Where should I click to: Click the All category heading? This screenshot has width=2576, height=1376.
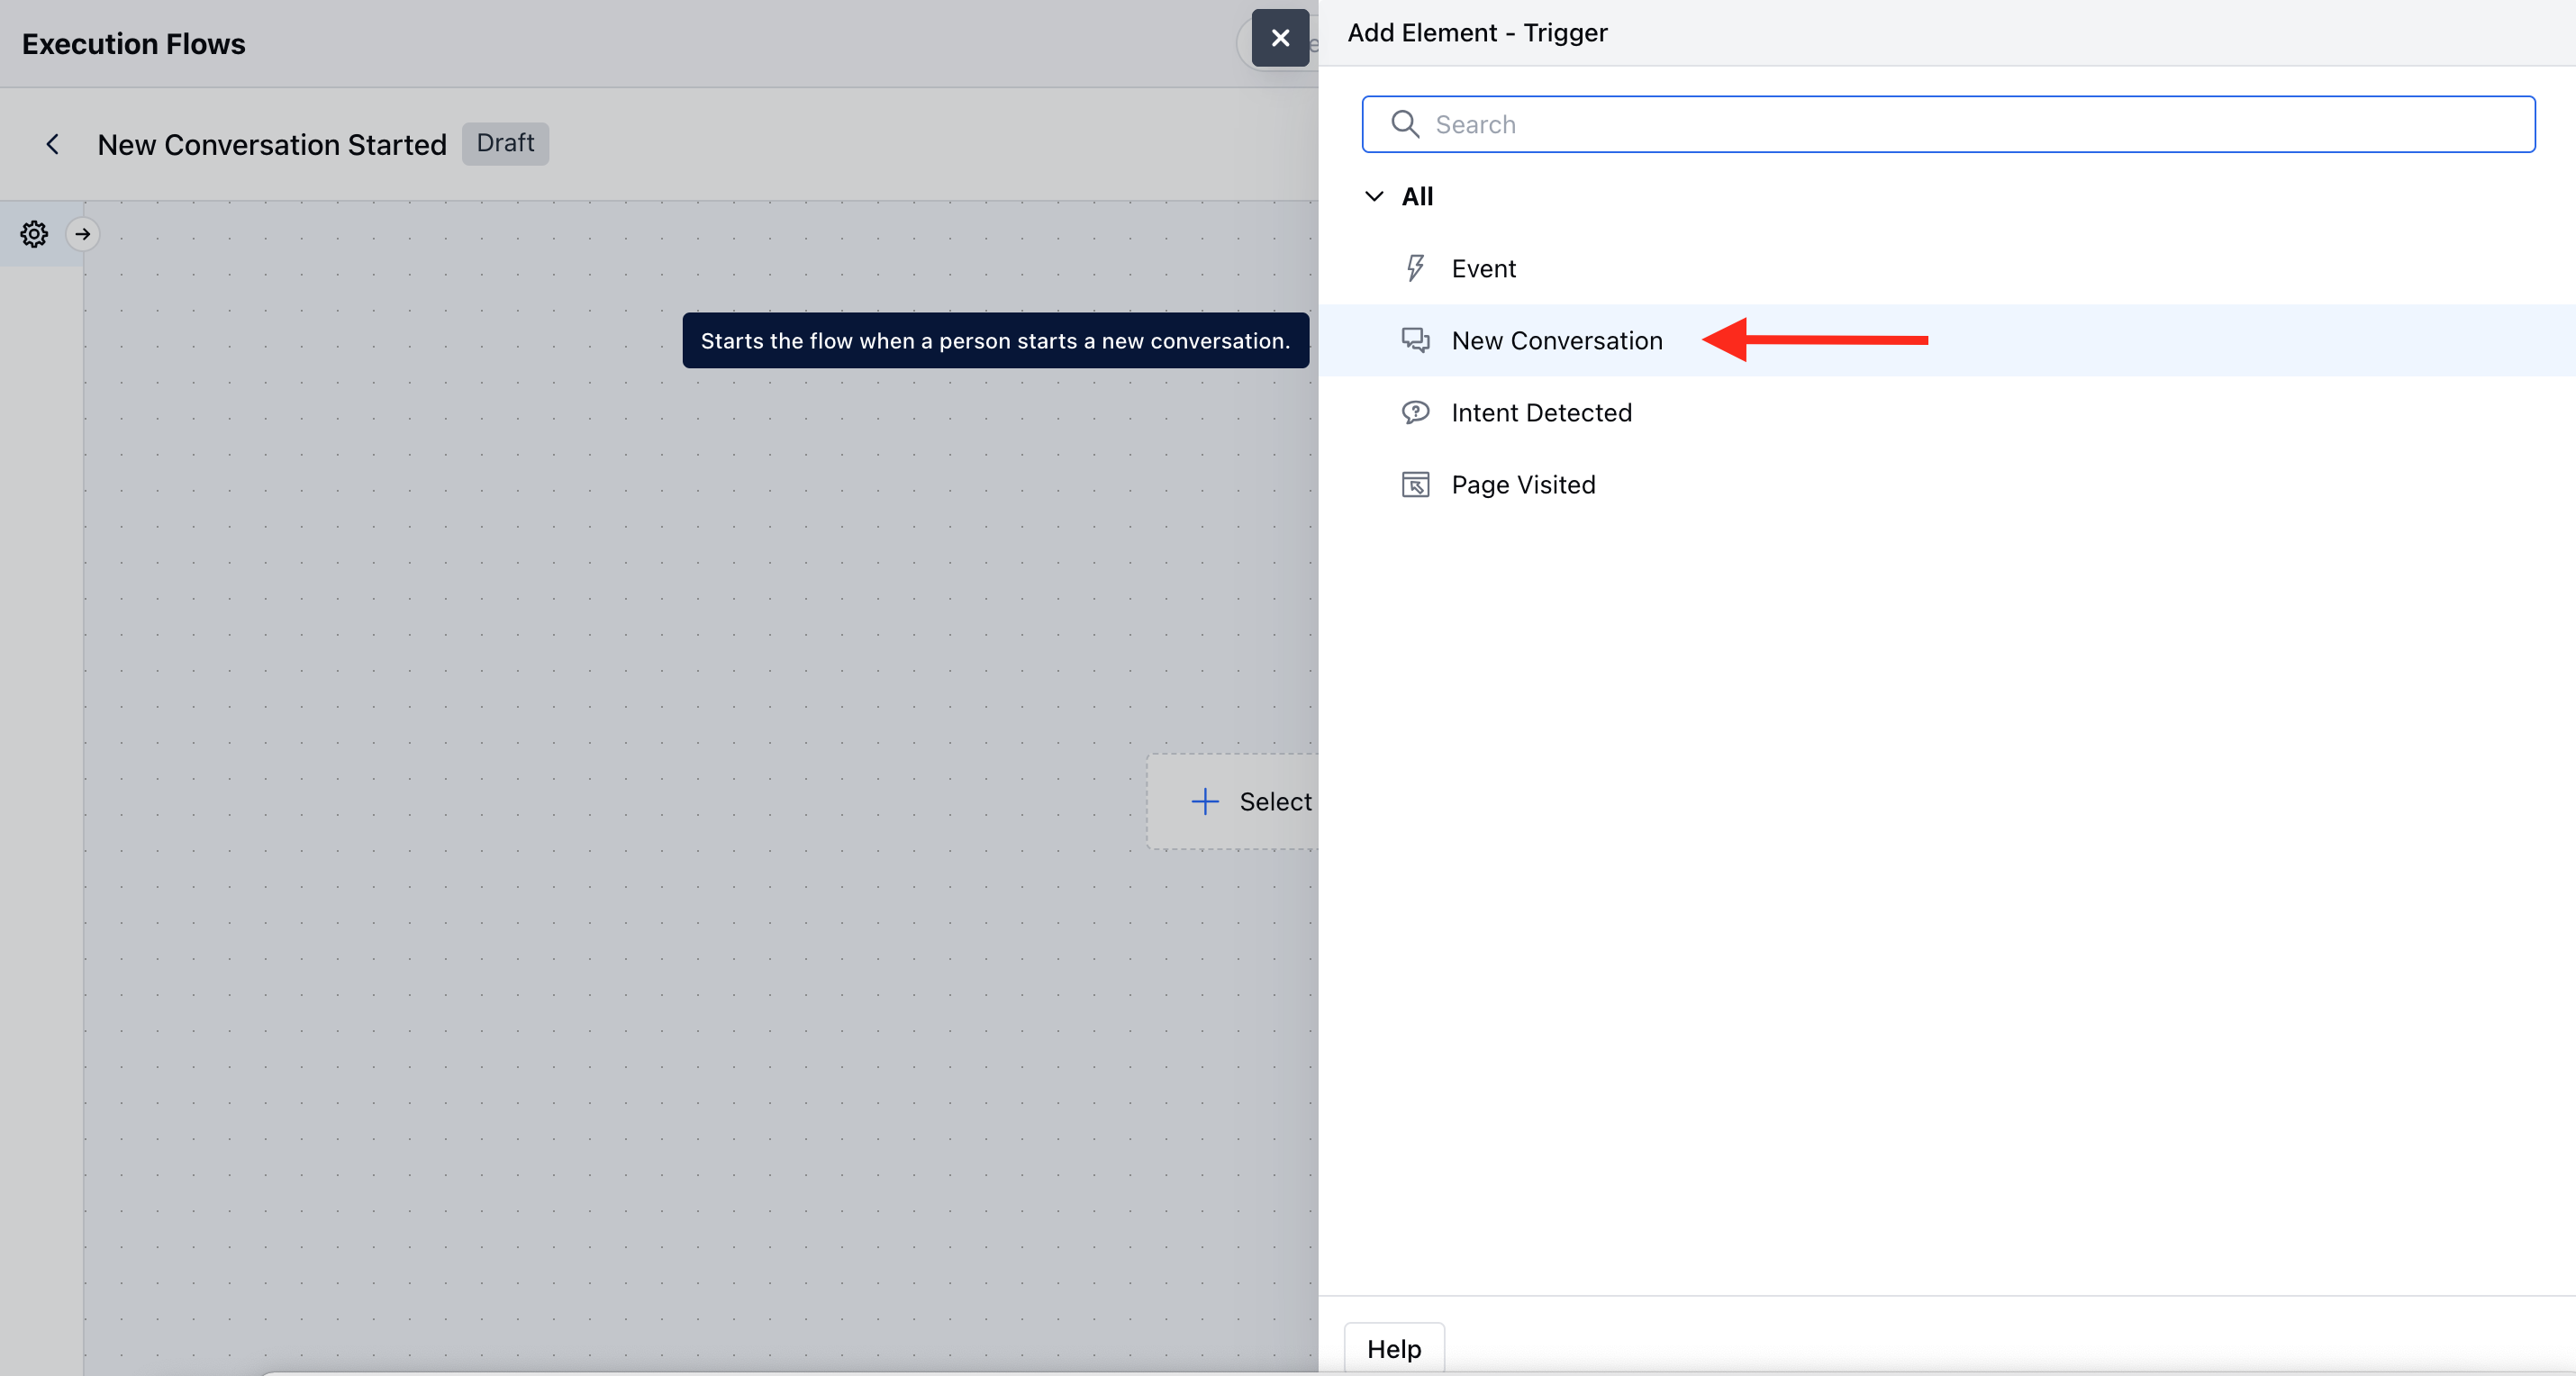(1417, 196)
